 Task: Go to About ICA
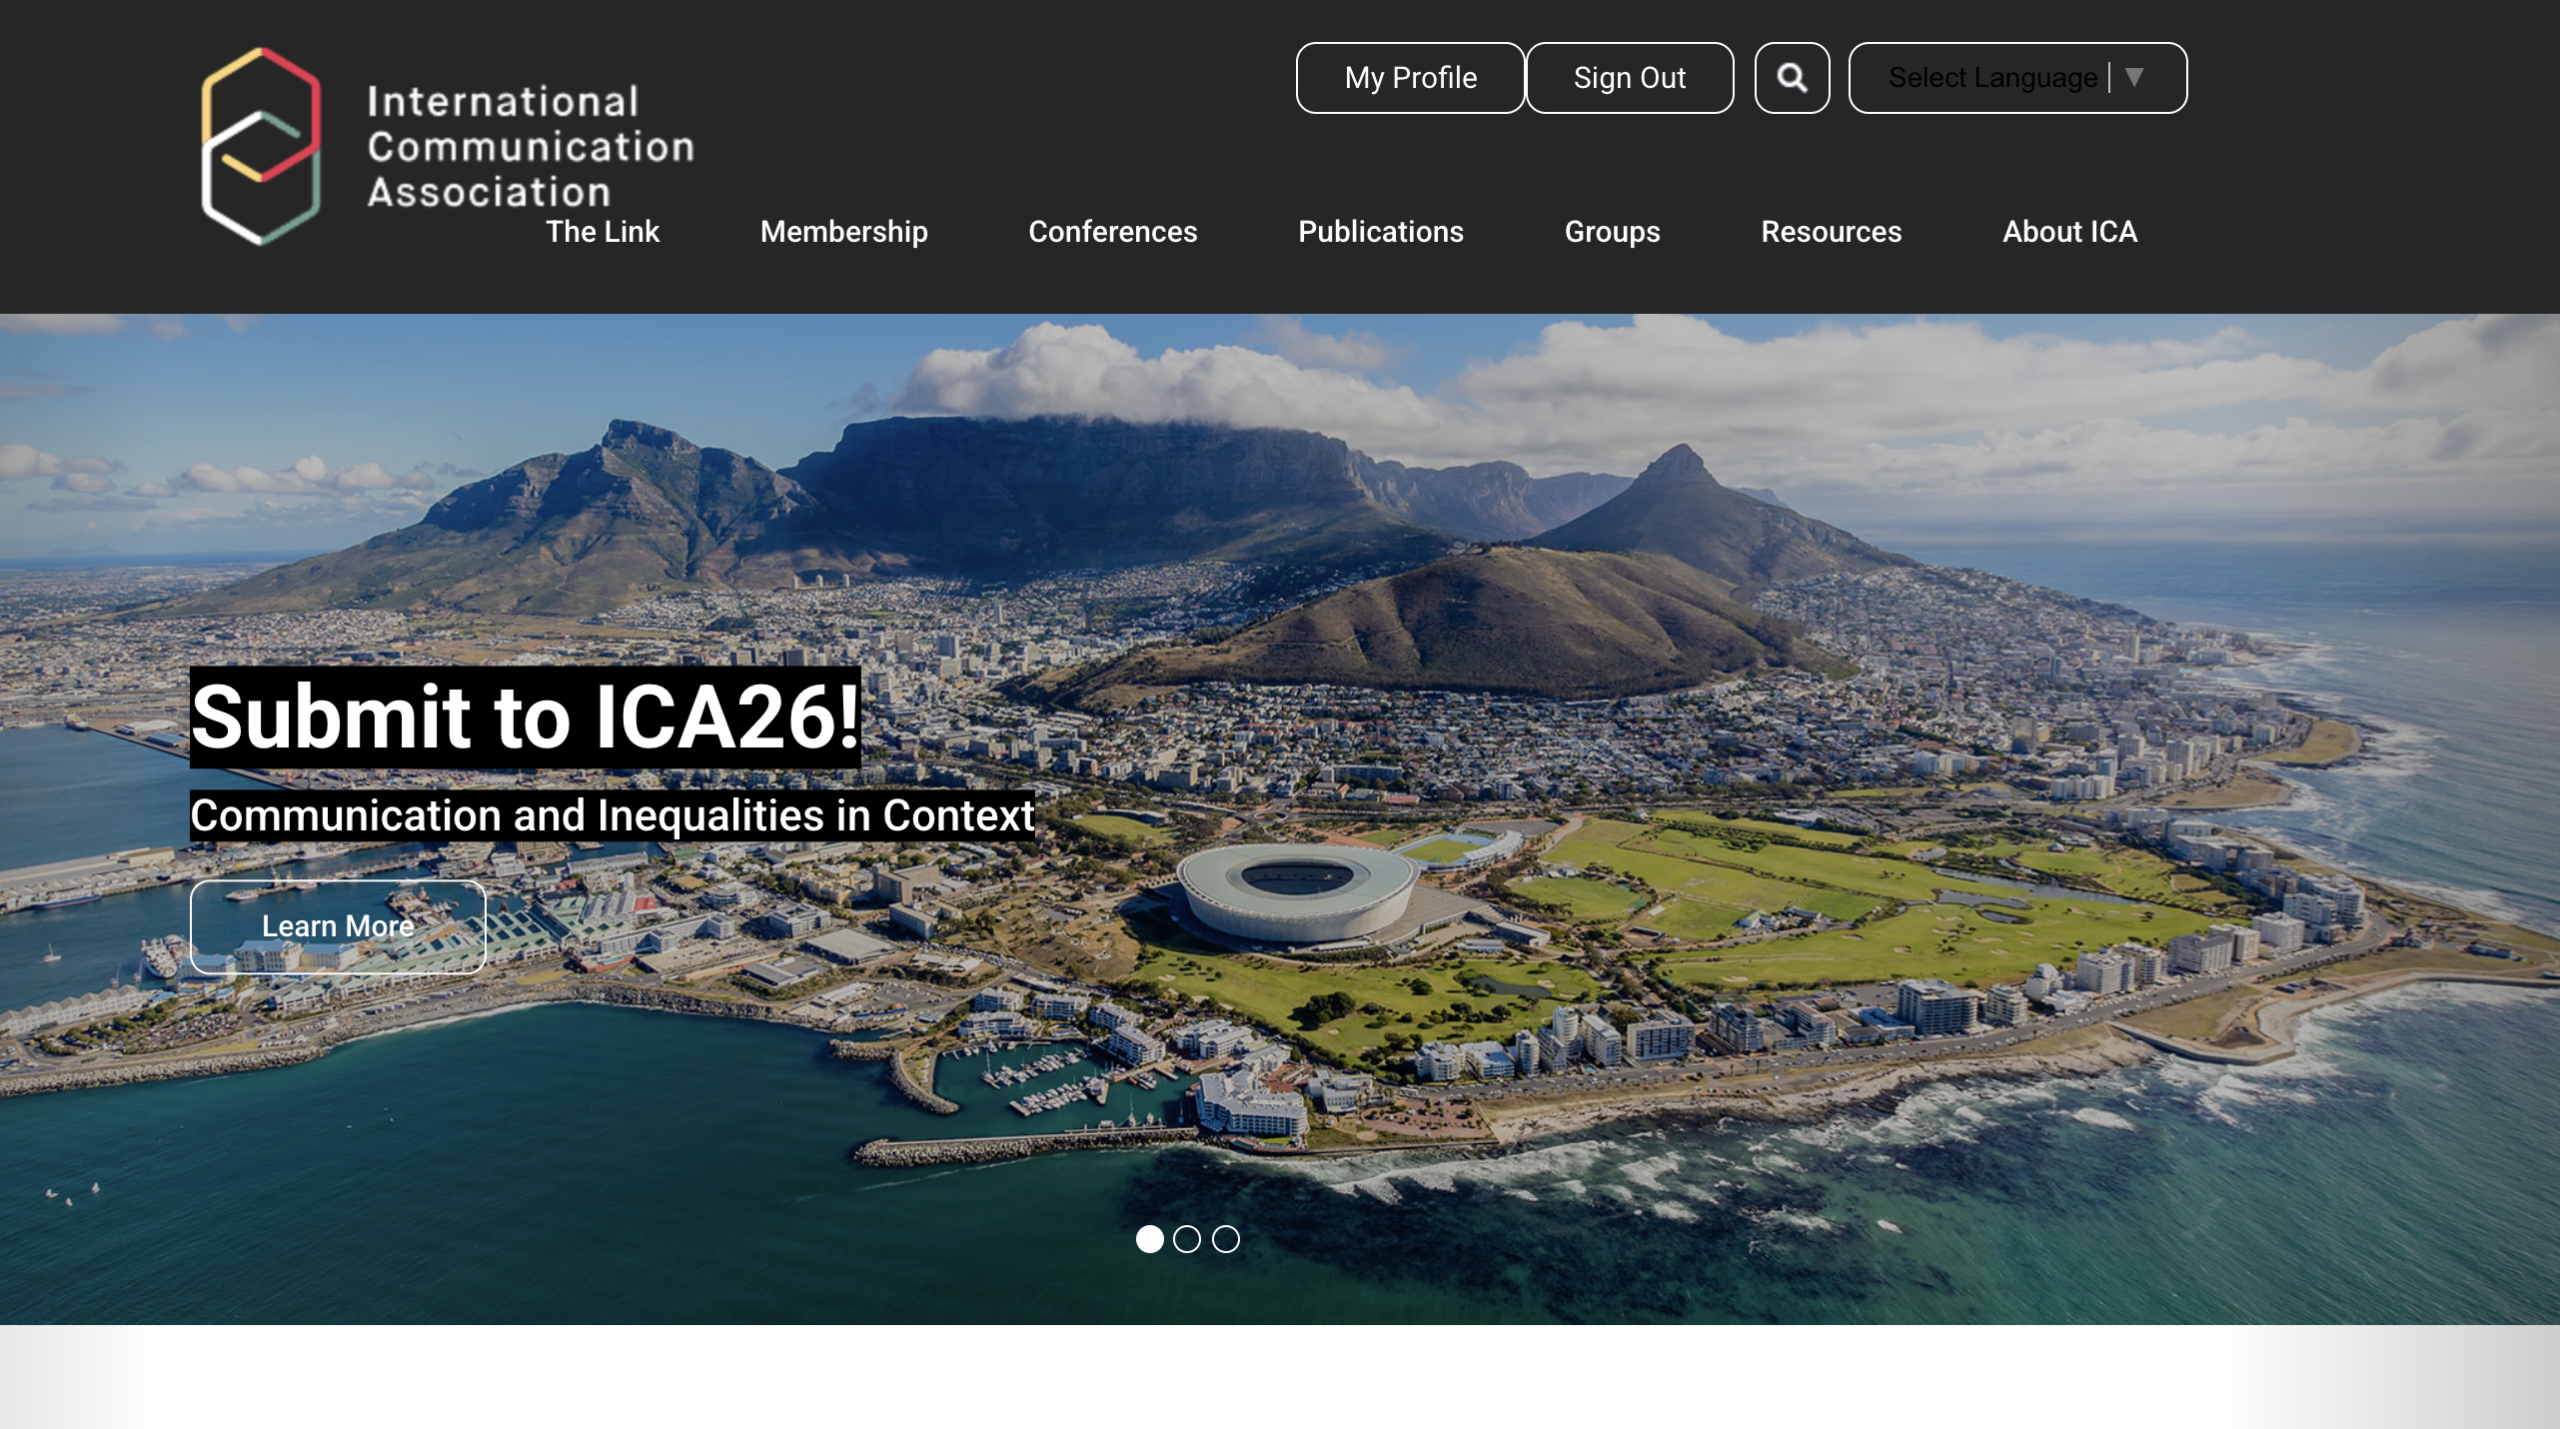coord(2069,231)
